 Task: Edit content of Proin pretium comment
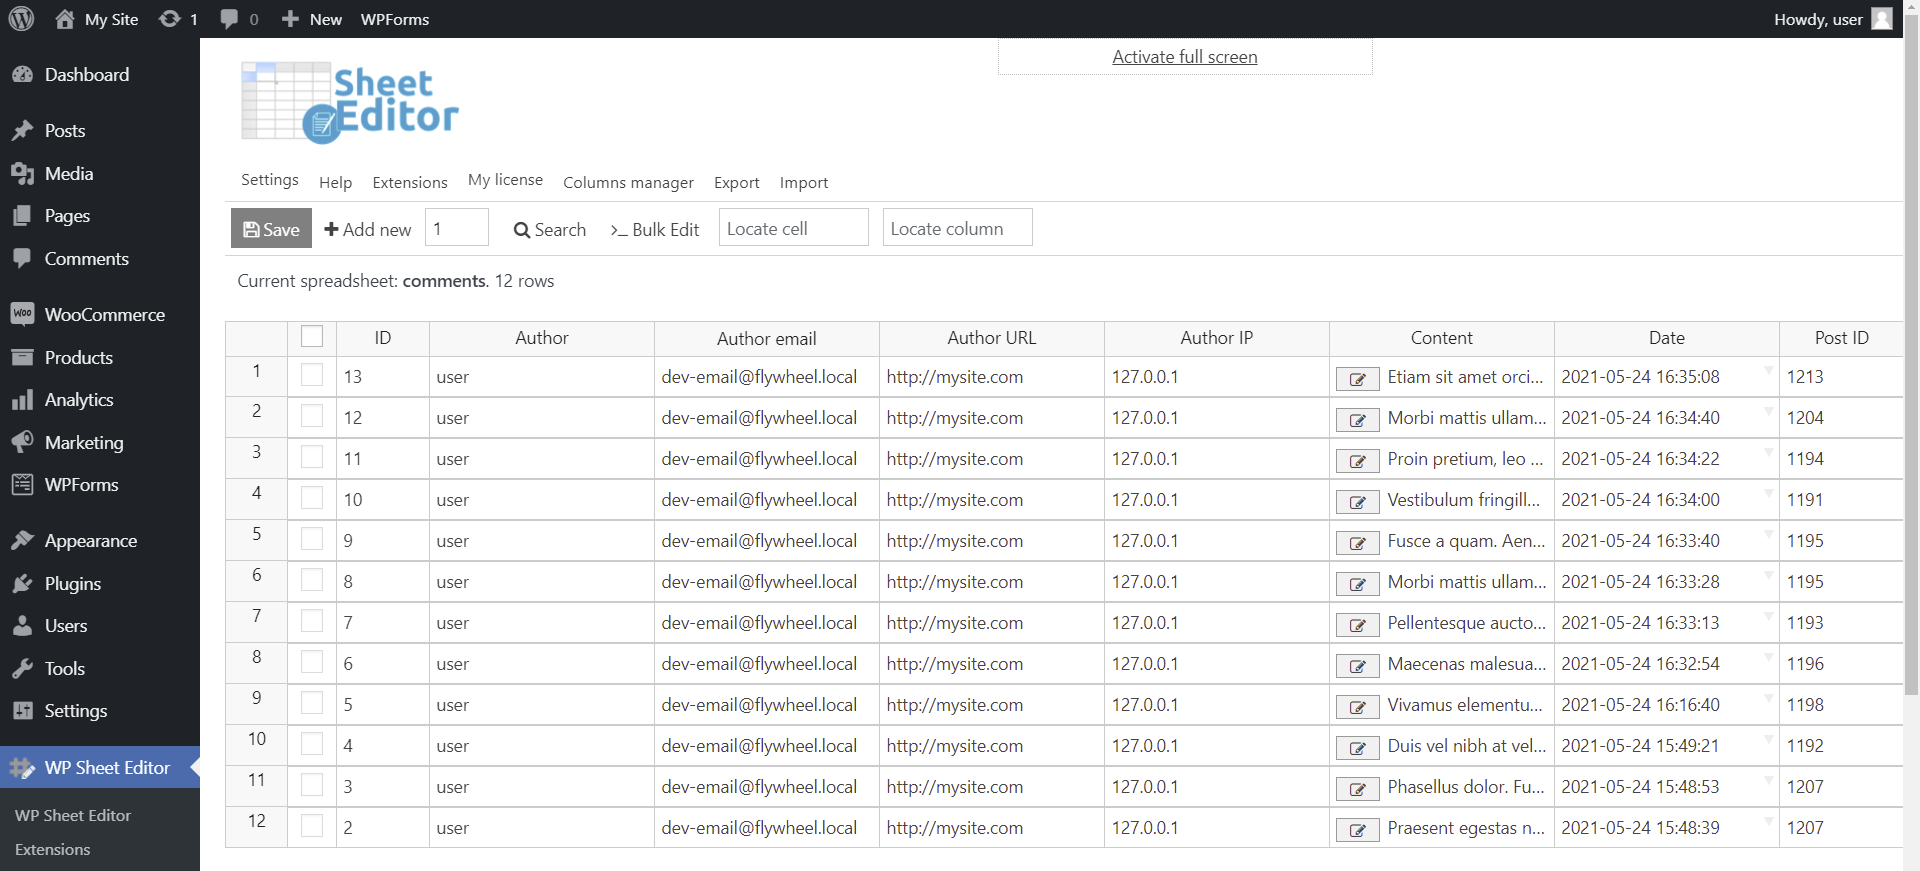tap(1358, 461)
